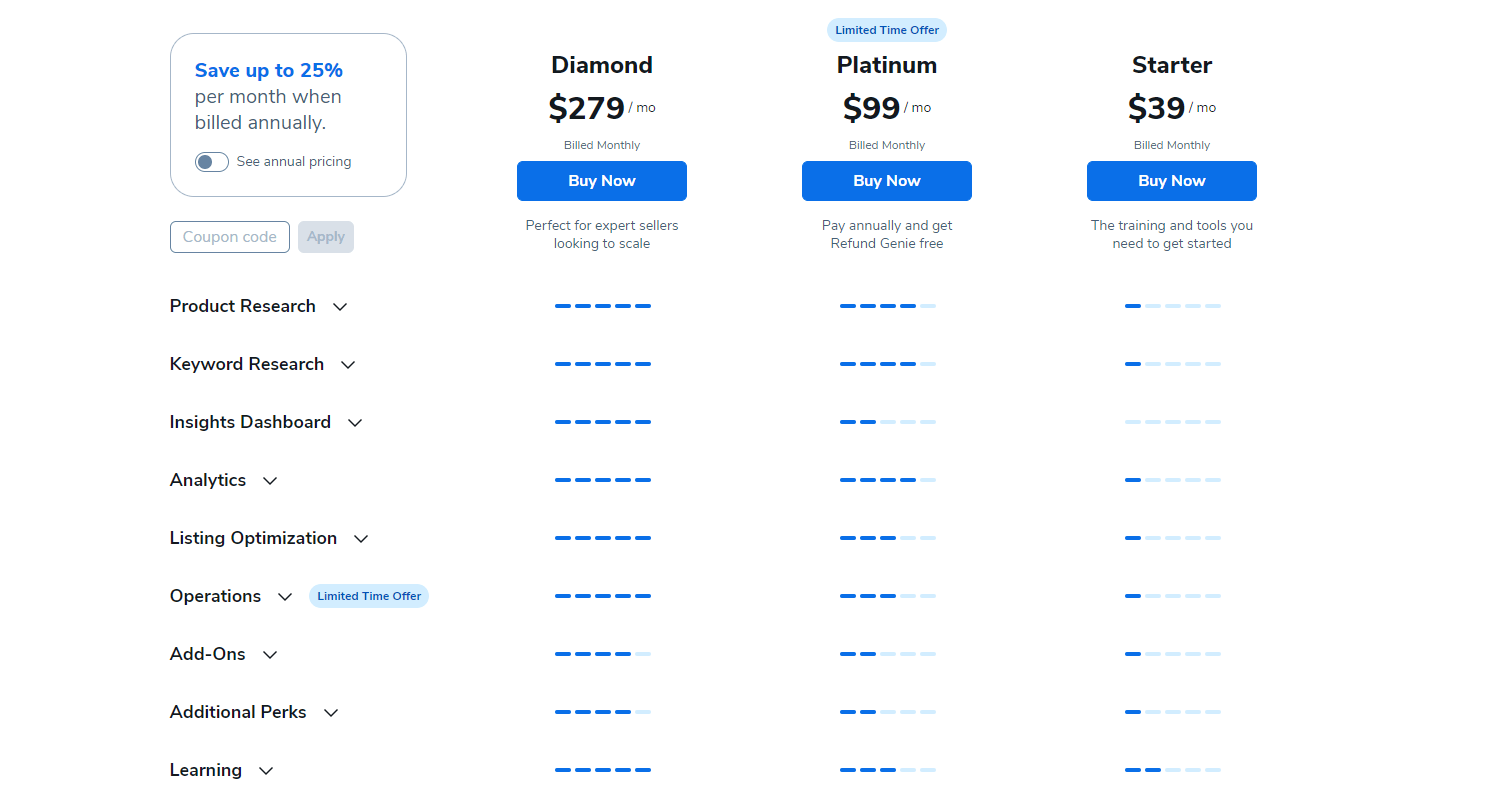
Task: Click the Limited Time Offer badge above Platinum
Action: coord(887,30)
